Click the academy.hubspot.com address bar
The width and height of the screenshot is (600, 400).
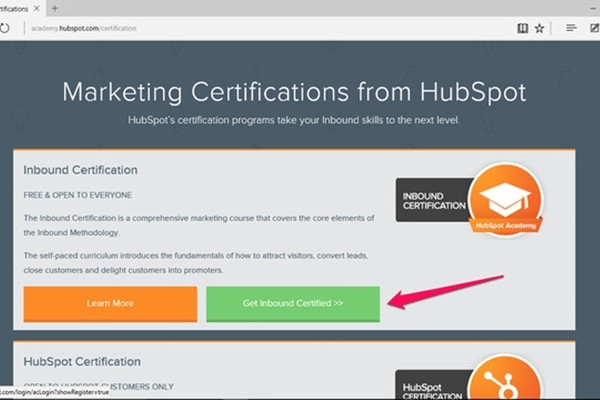(x=83, y=28)
